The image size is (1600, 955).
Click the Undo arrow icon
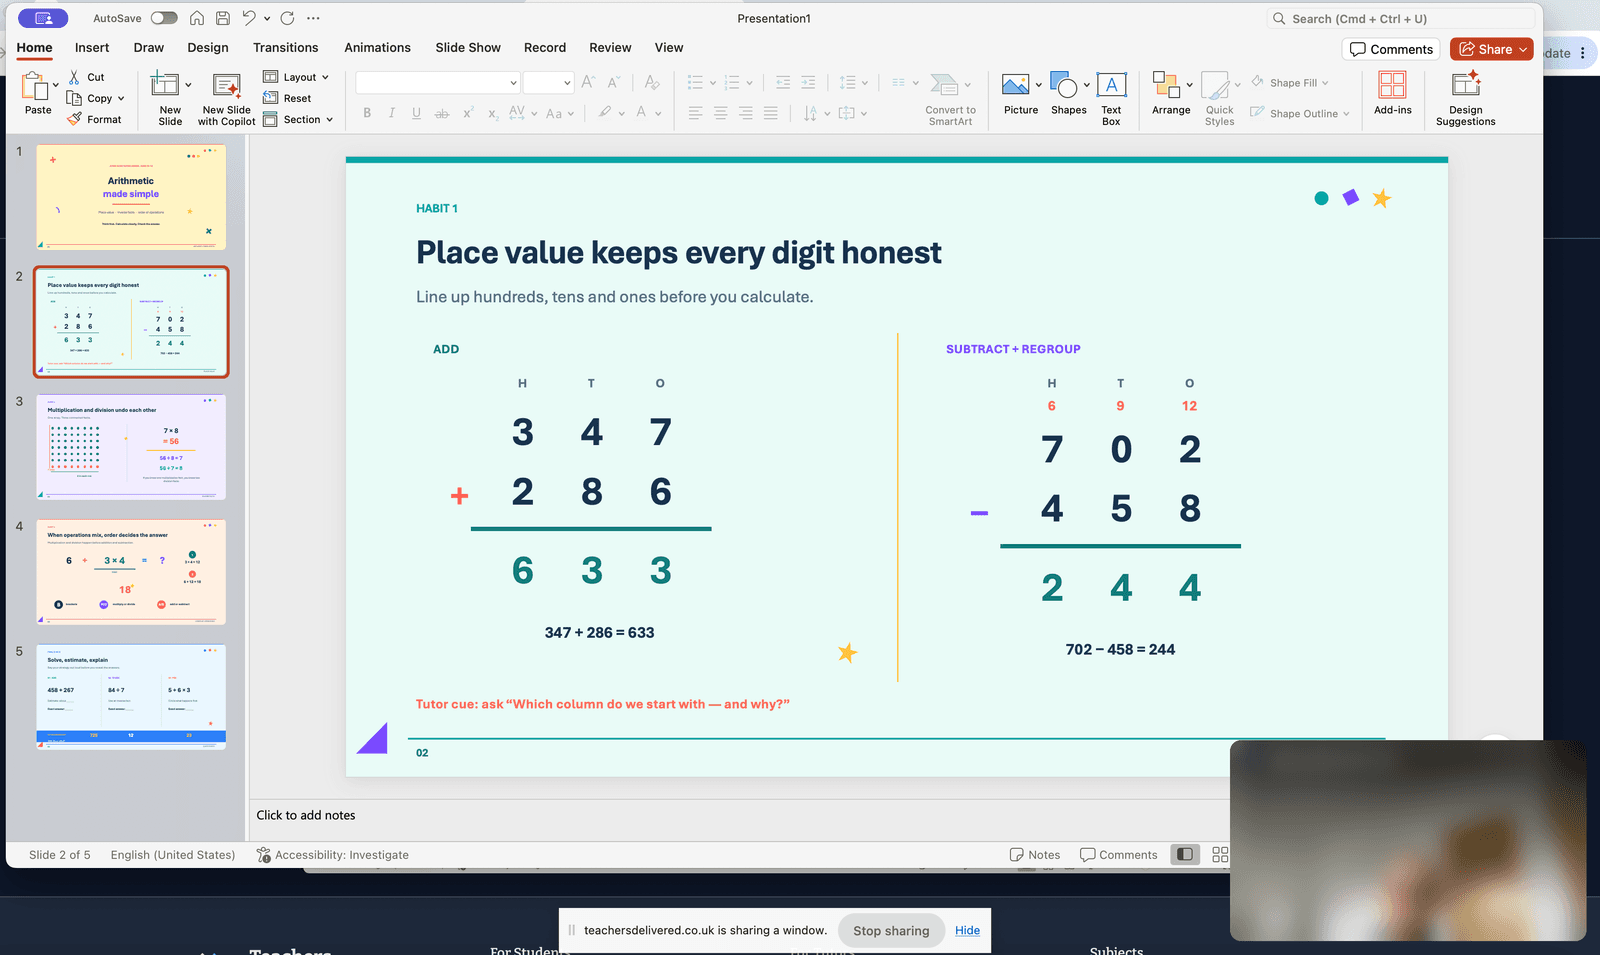tap(249, 18)
